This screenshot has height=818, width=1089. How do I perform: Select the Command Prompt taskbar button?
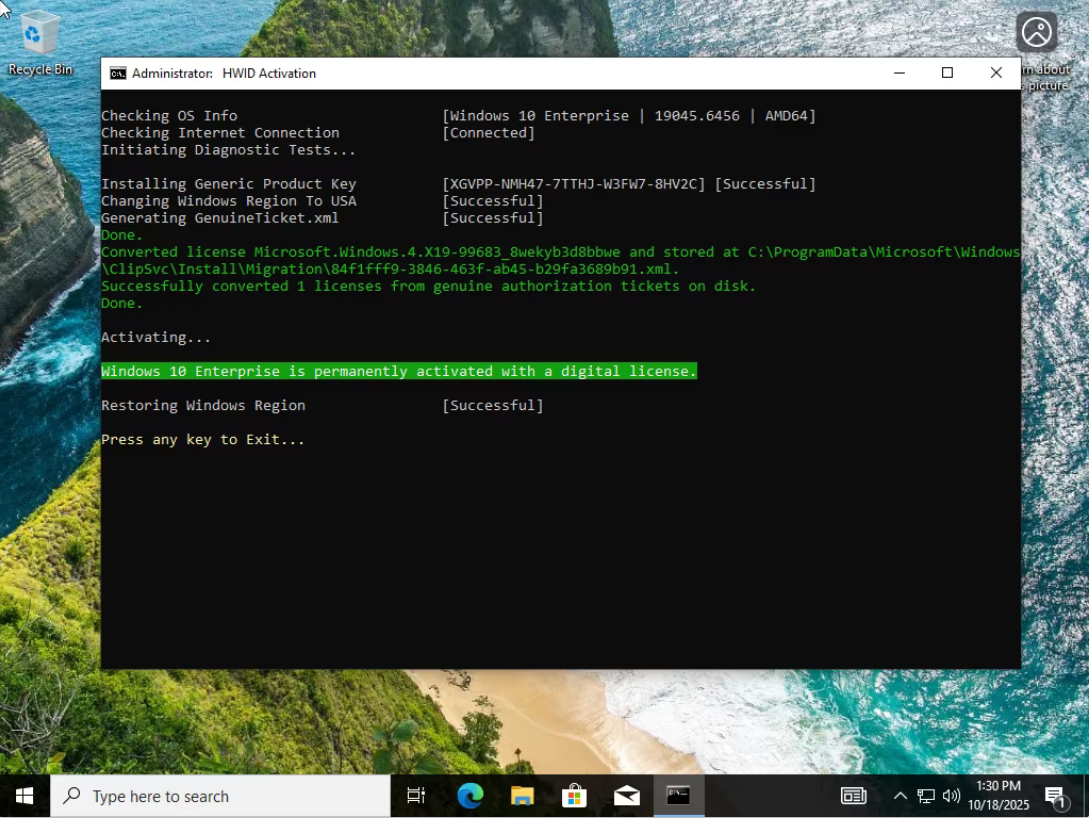(x=679, y=796)
